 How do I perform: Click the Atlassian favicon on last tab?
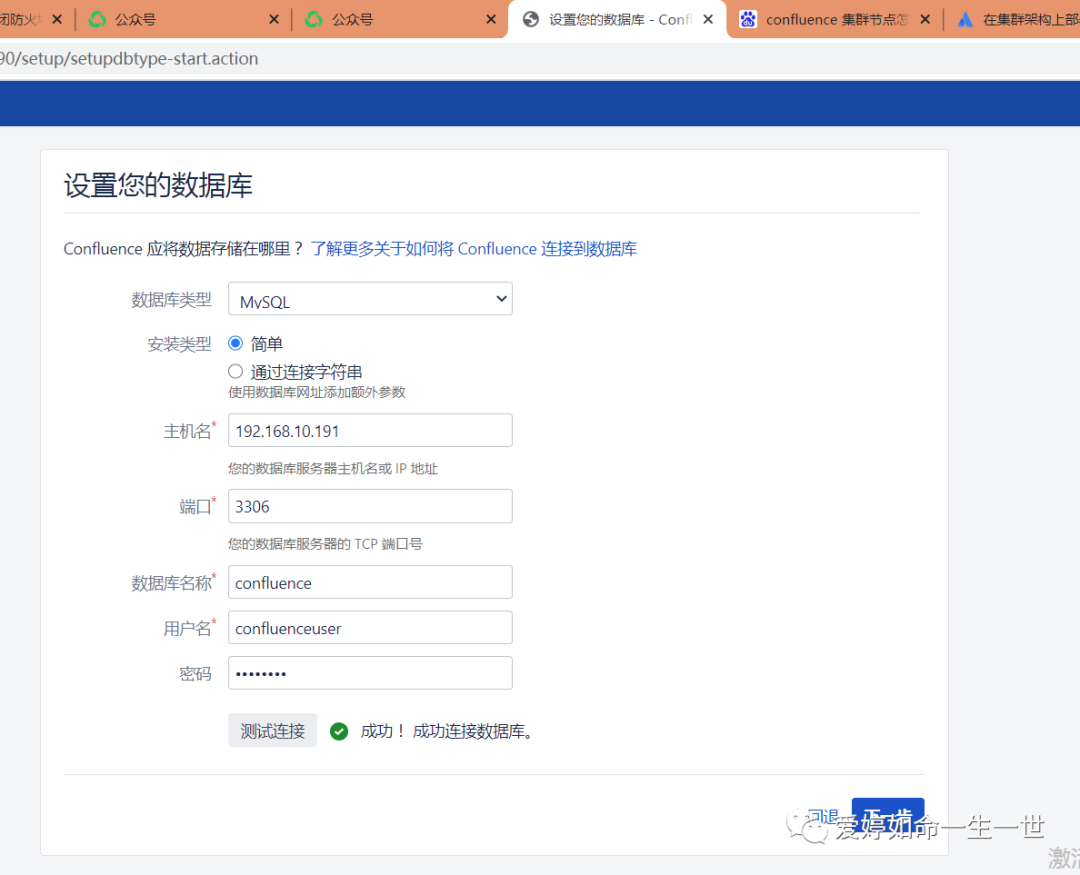tap(965, 19)
